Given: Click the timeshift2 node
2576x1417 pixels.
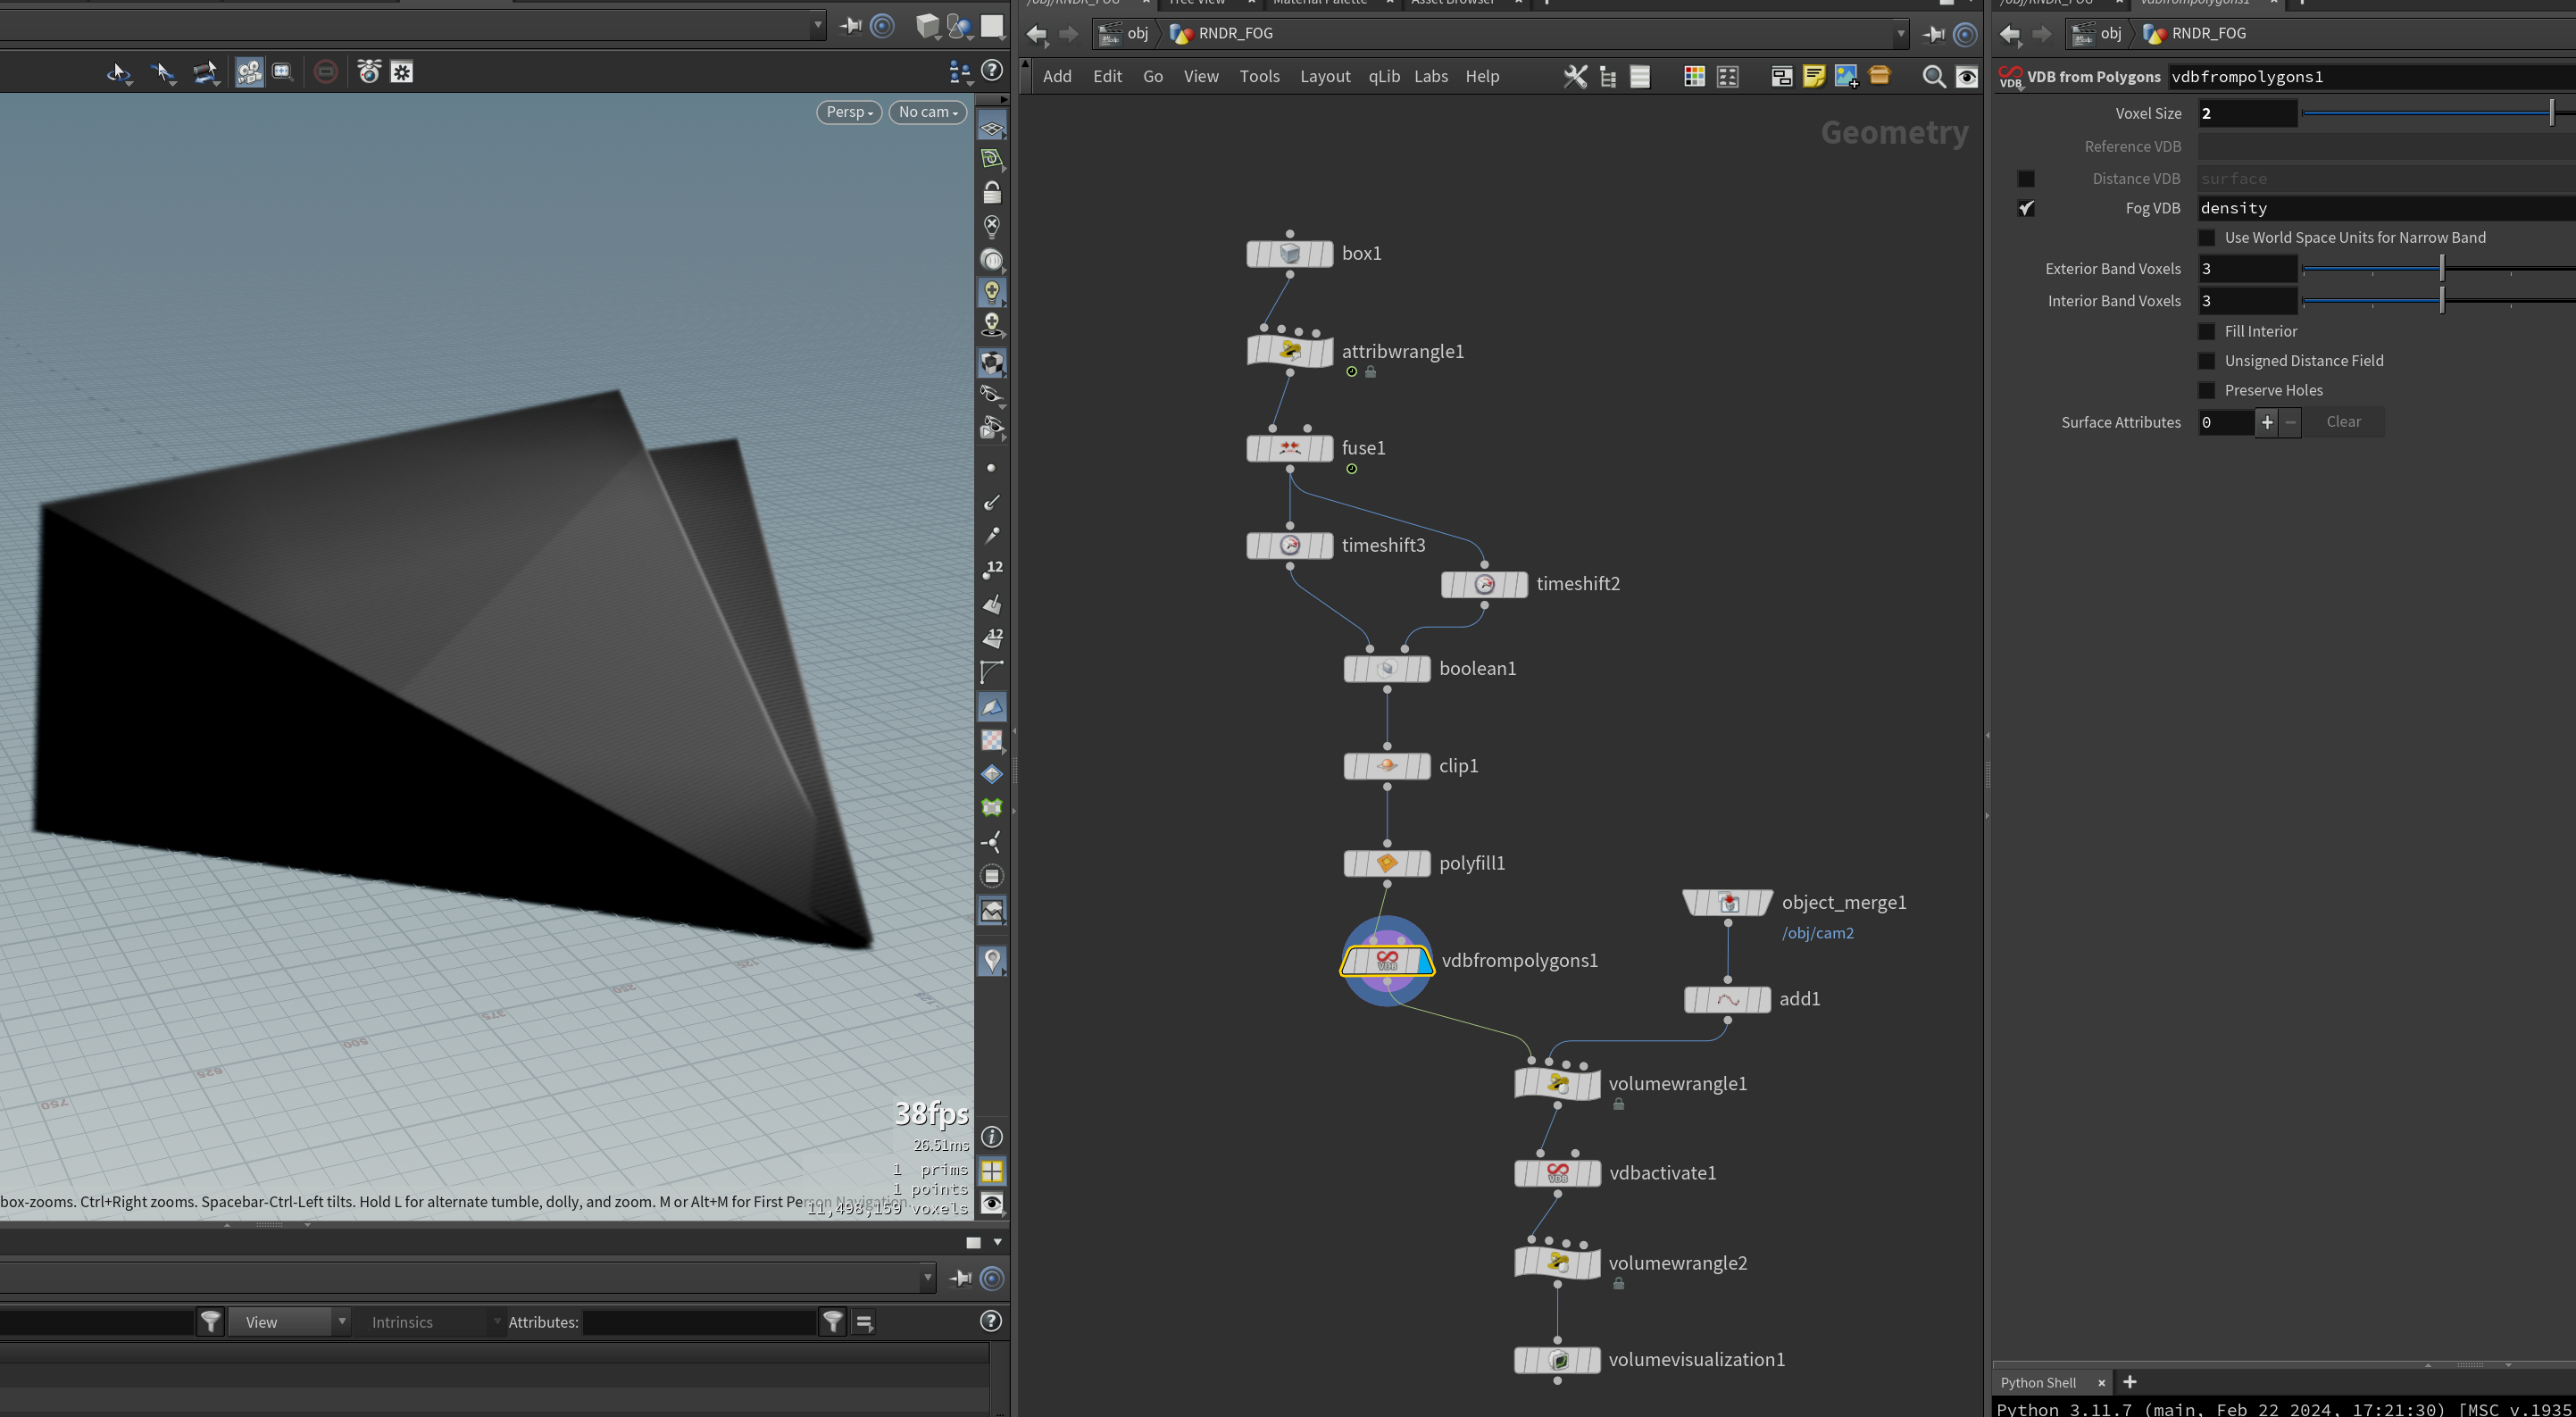Looking at the screenshot, I should pyautogui.click(x=1484, y=584).
